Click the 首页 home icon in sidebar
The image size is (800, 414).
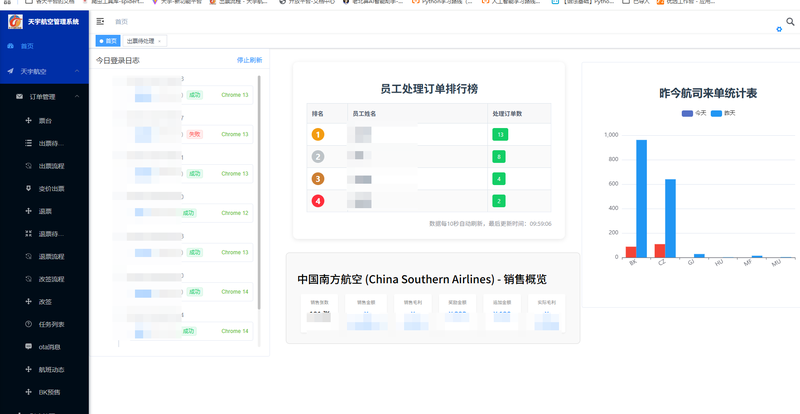coord(10,47)
